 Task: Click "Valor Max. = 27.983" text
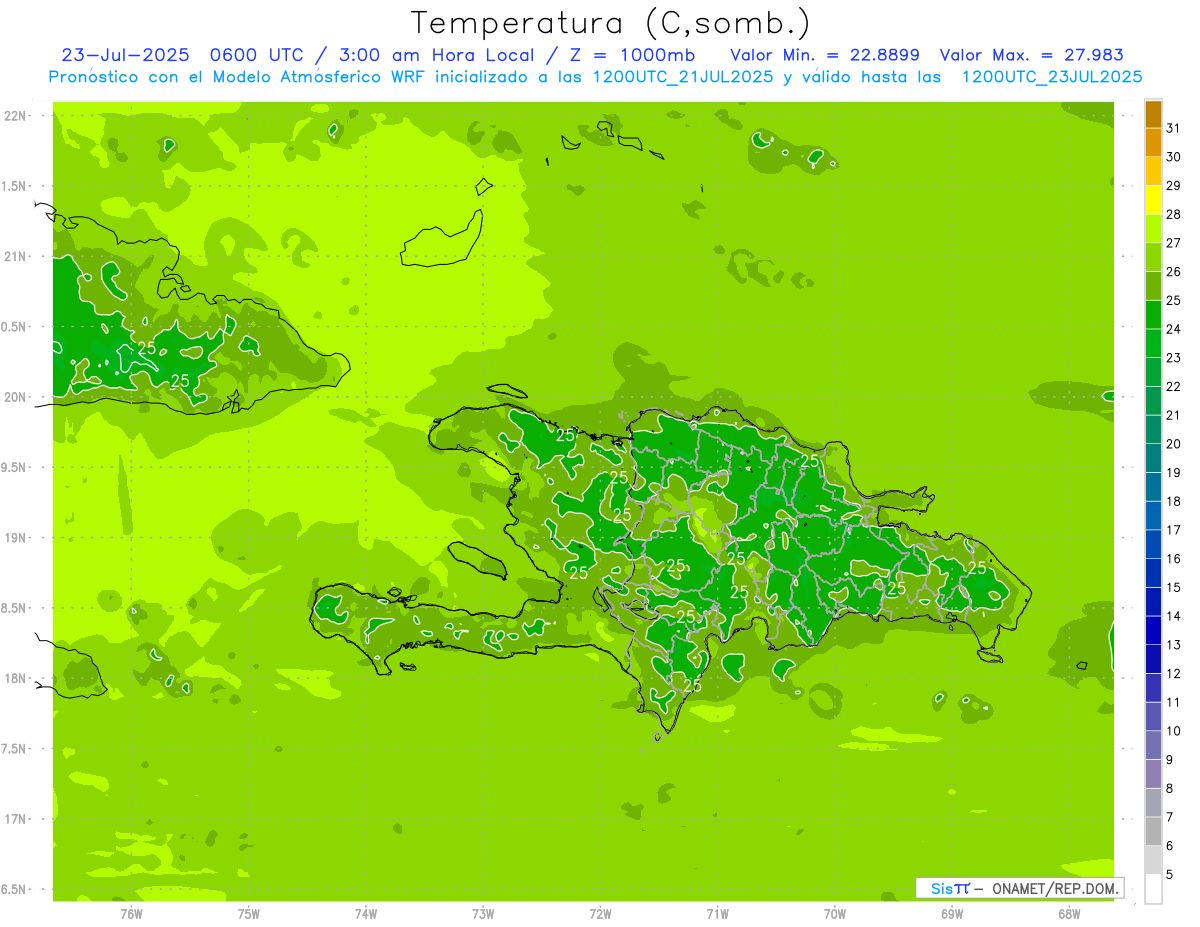point(1032,55)
